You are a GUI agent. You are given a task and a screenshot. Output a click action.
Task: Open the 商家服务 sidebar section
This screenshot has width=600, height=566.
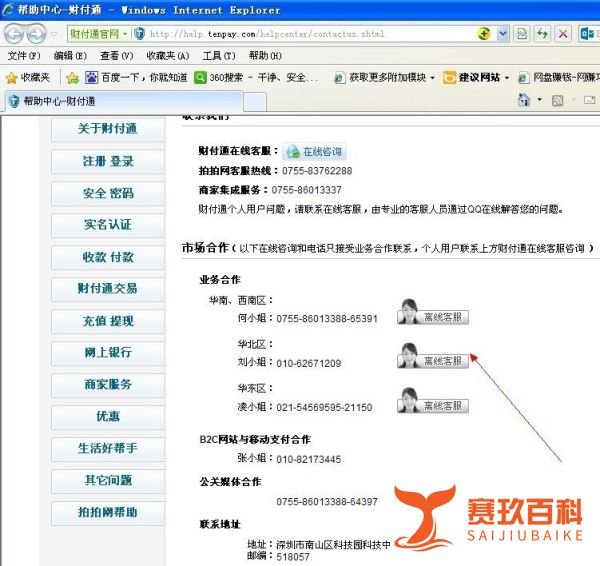click(108, 384)
